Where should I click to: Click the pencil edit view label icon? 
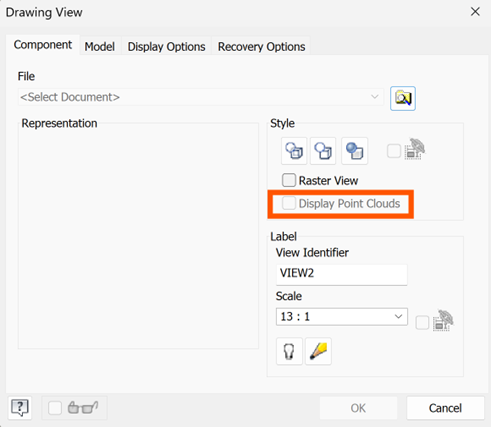click(318, 351)
